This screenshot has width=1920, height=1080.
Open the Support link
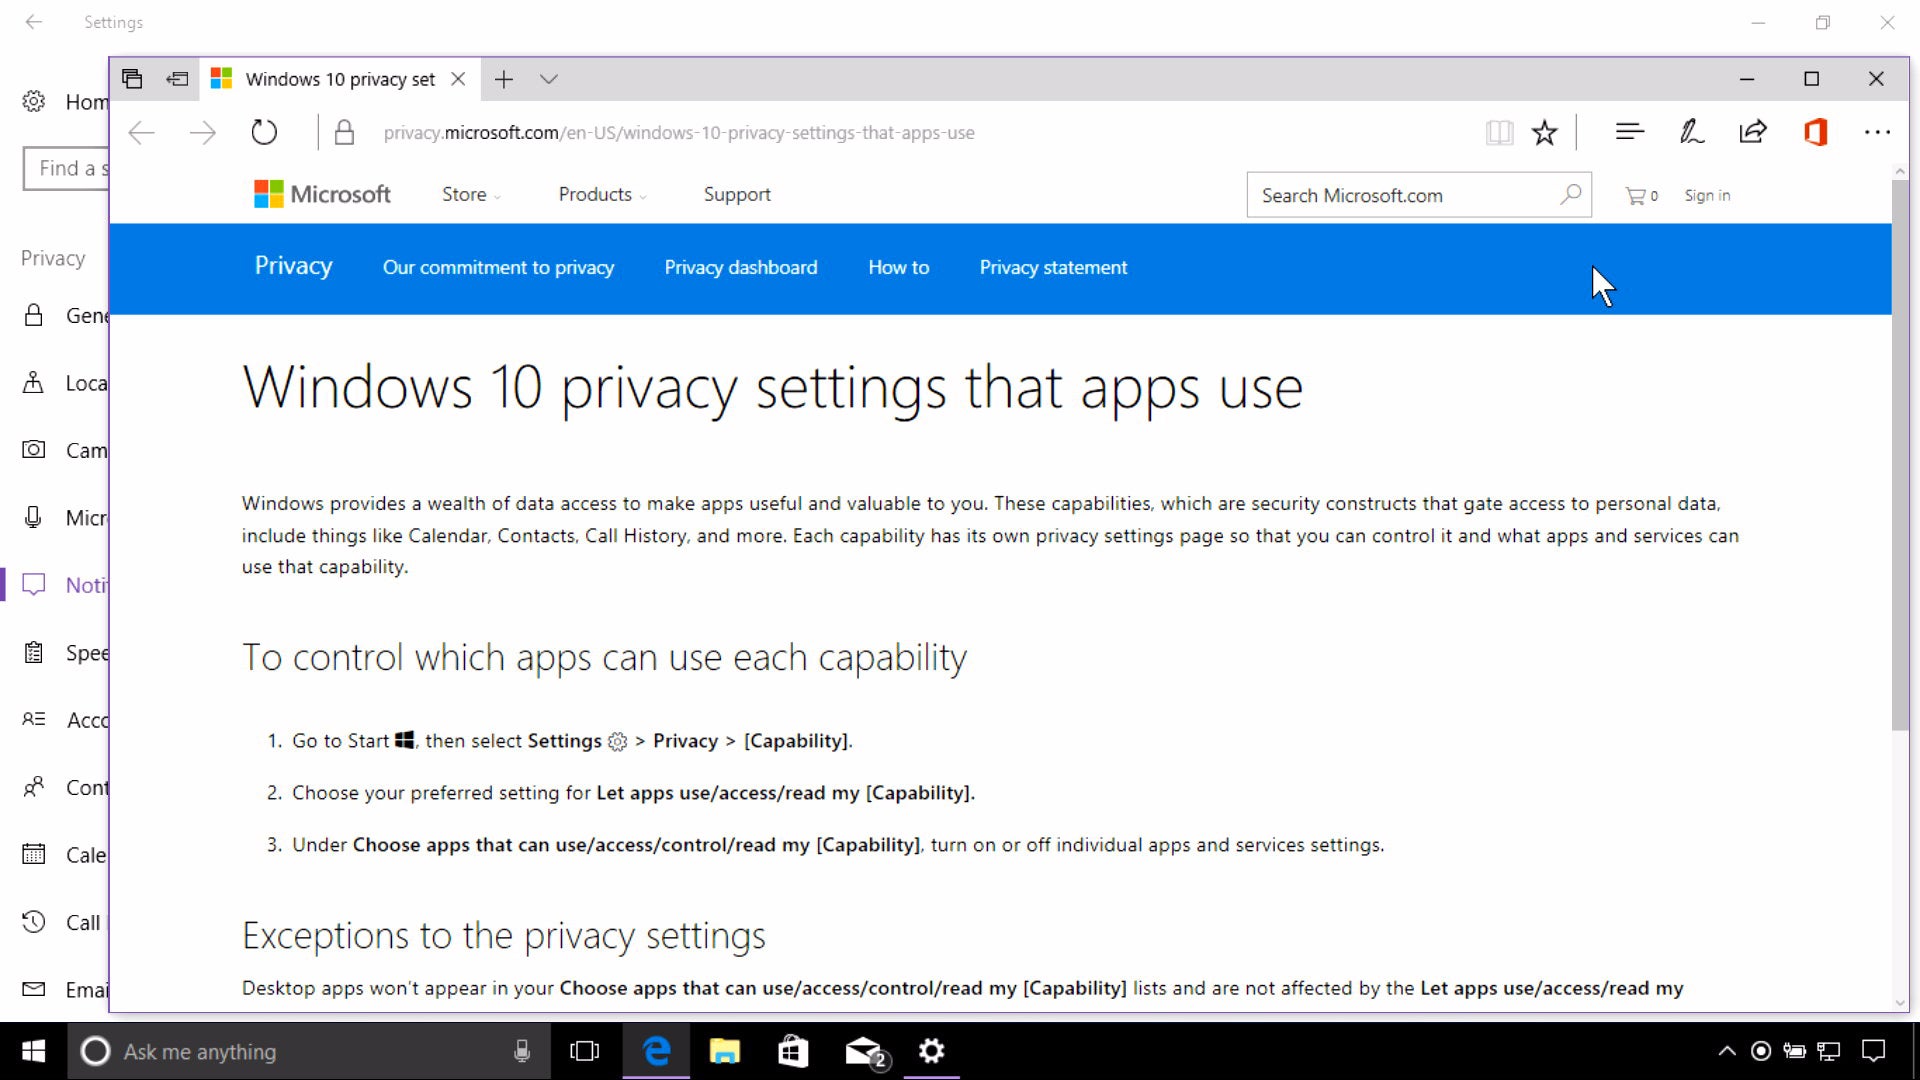[737, 195]
